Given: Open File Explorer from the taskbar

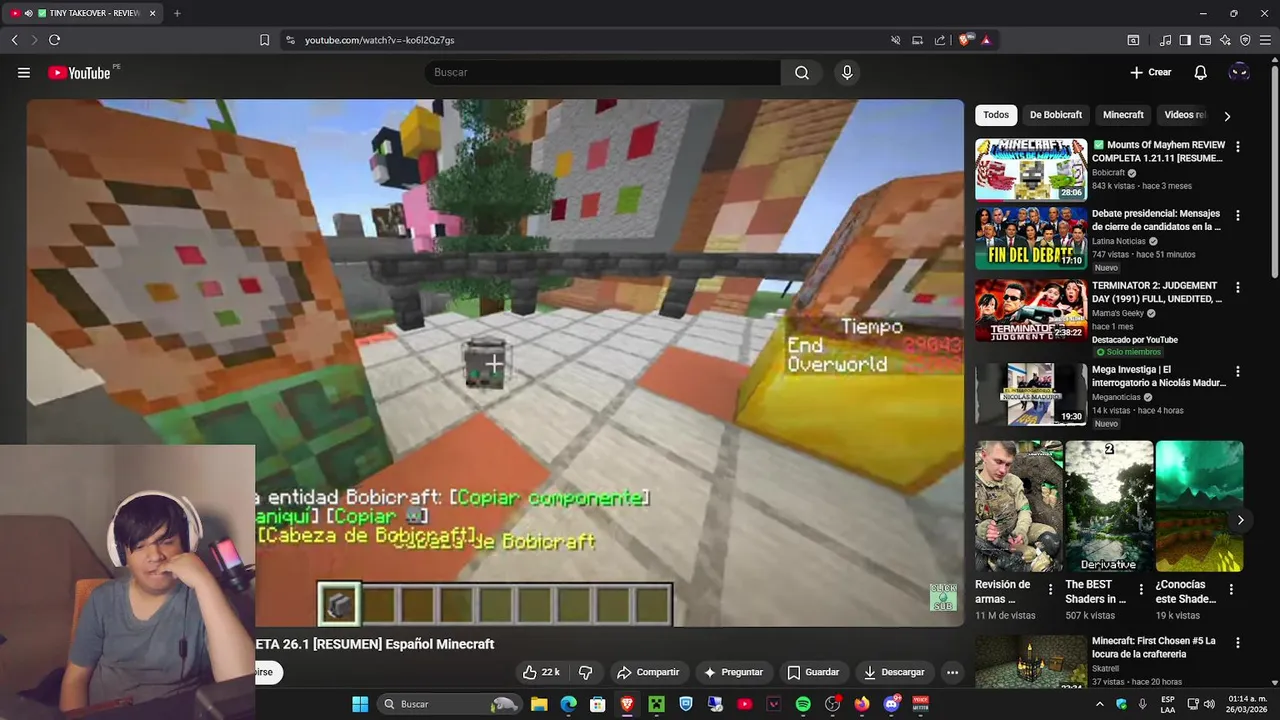Looking at the screenshot, I should [539, 704].
